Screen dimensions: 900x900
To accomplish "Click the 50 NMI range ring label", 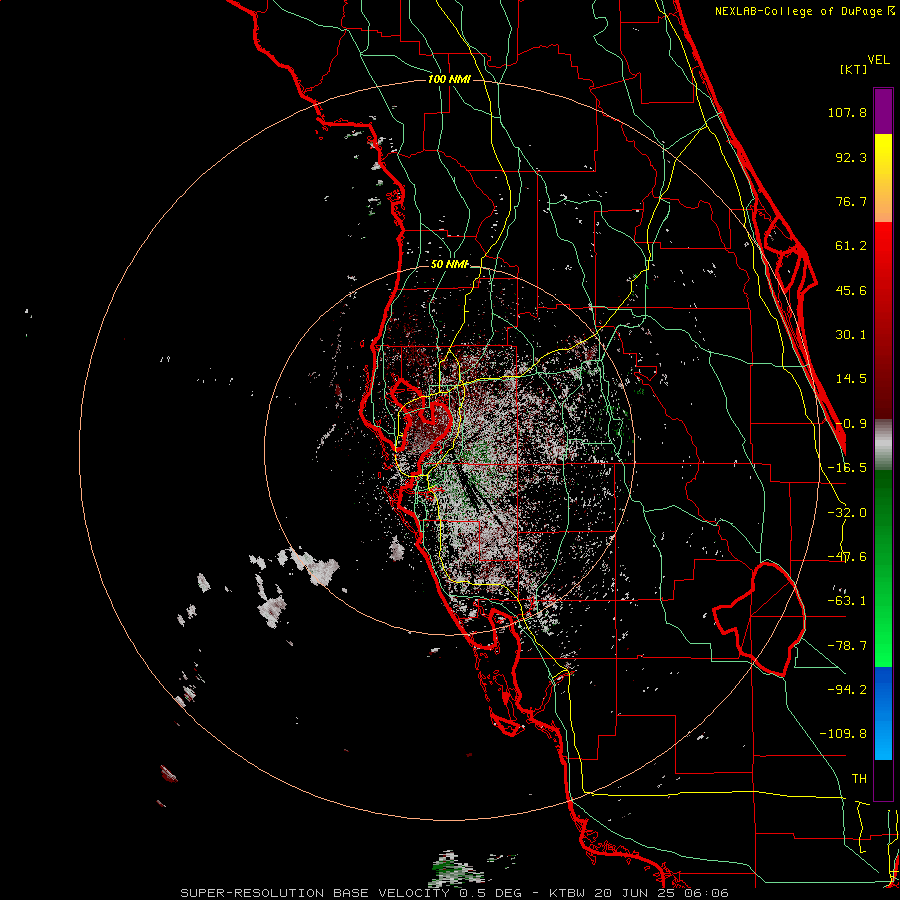I will [449, 264].
